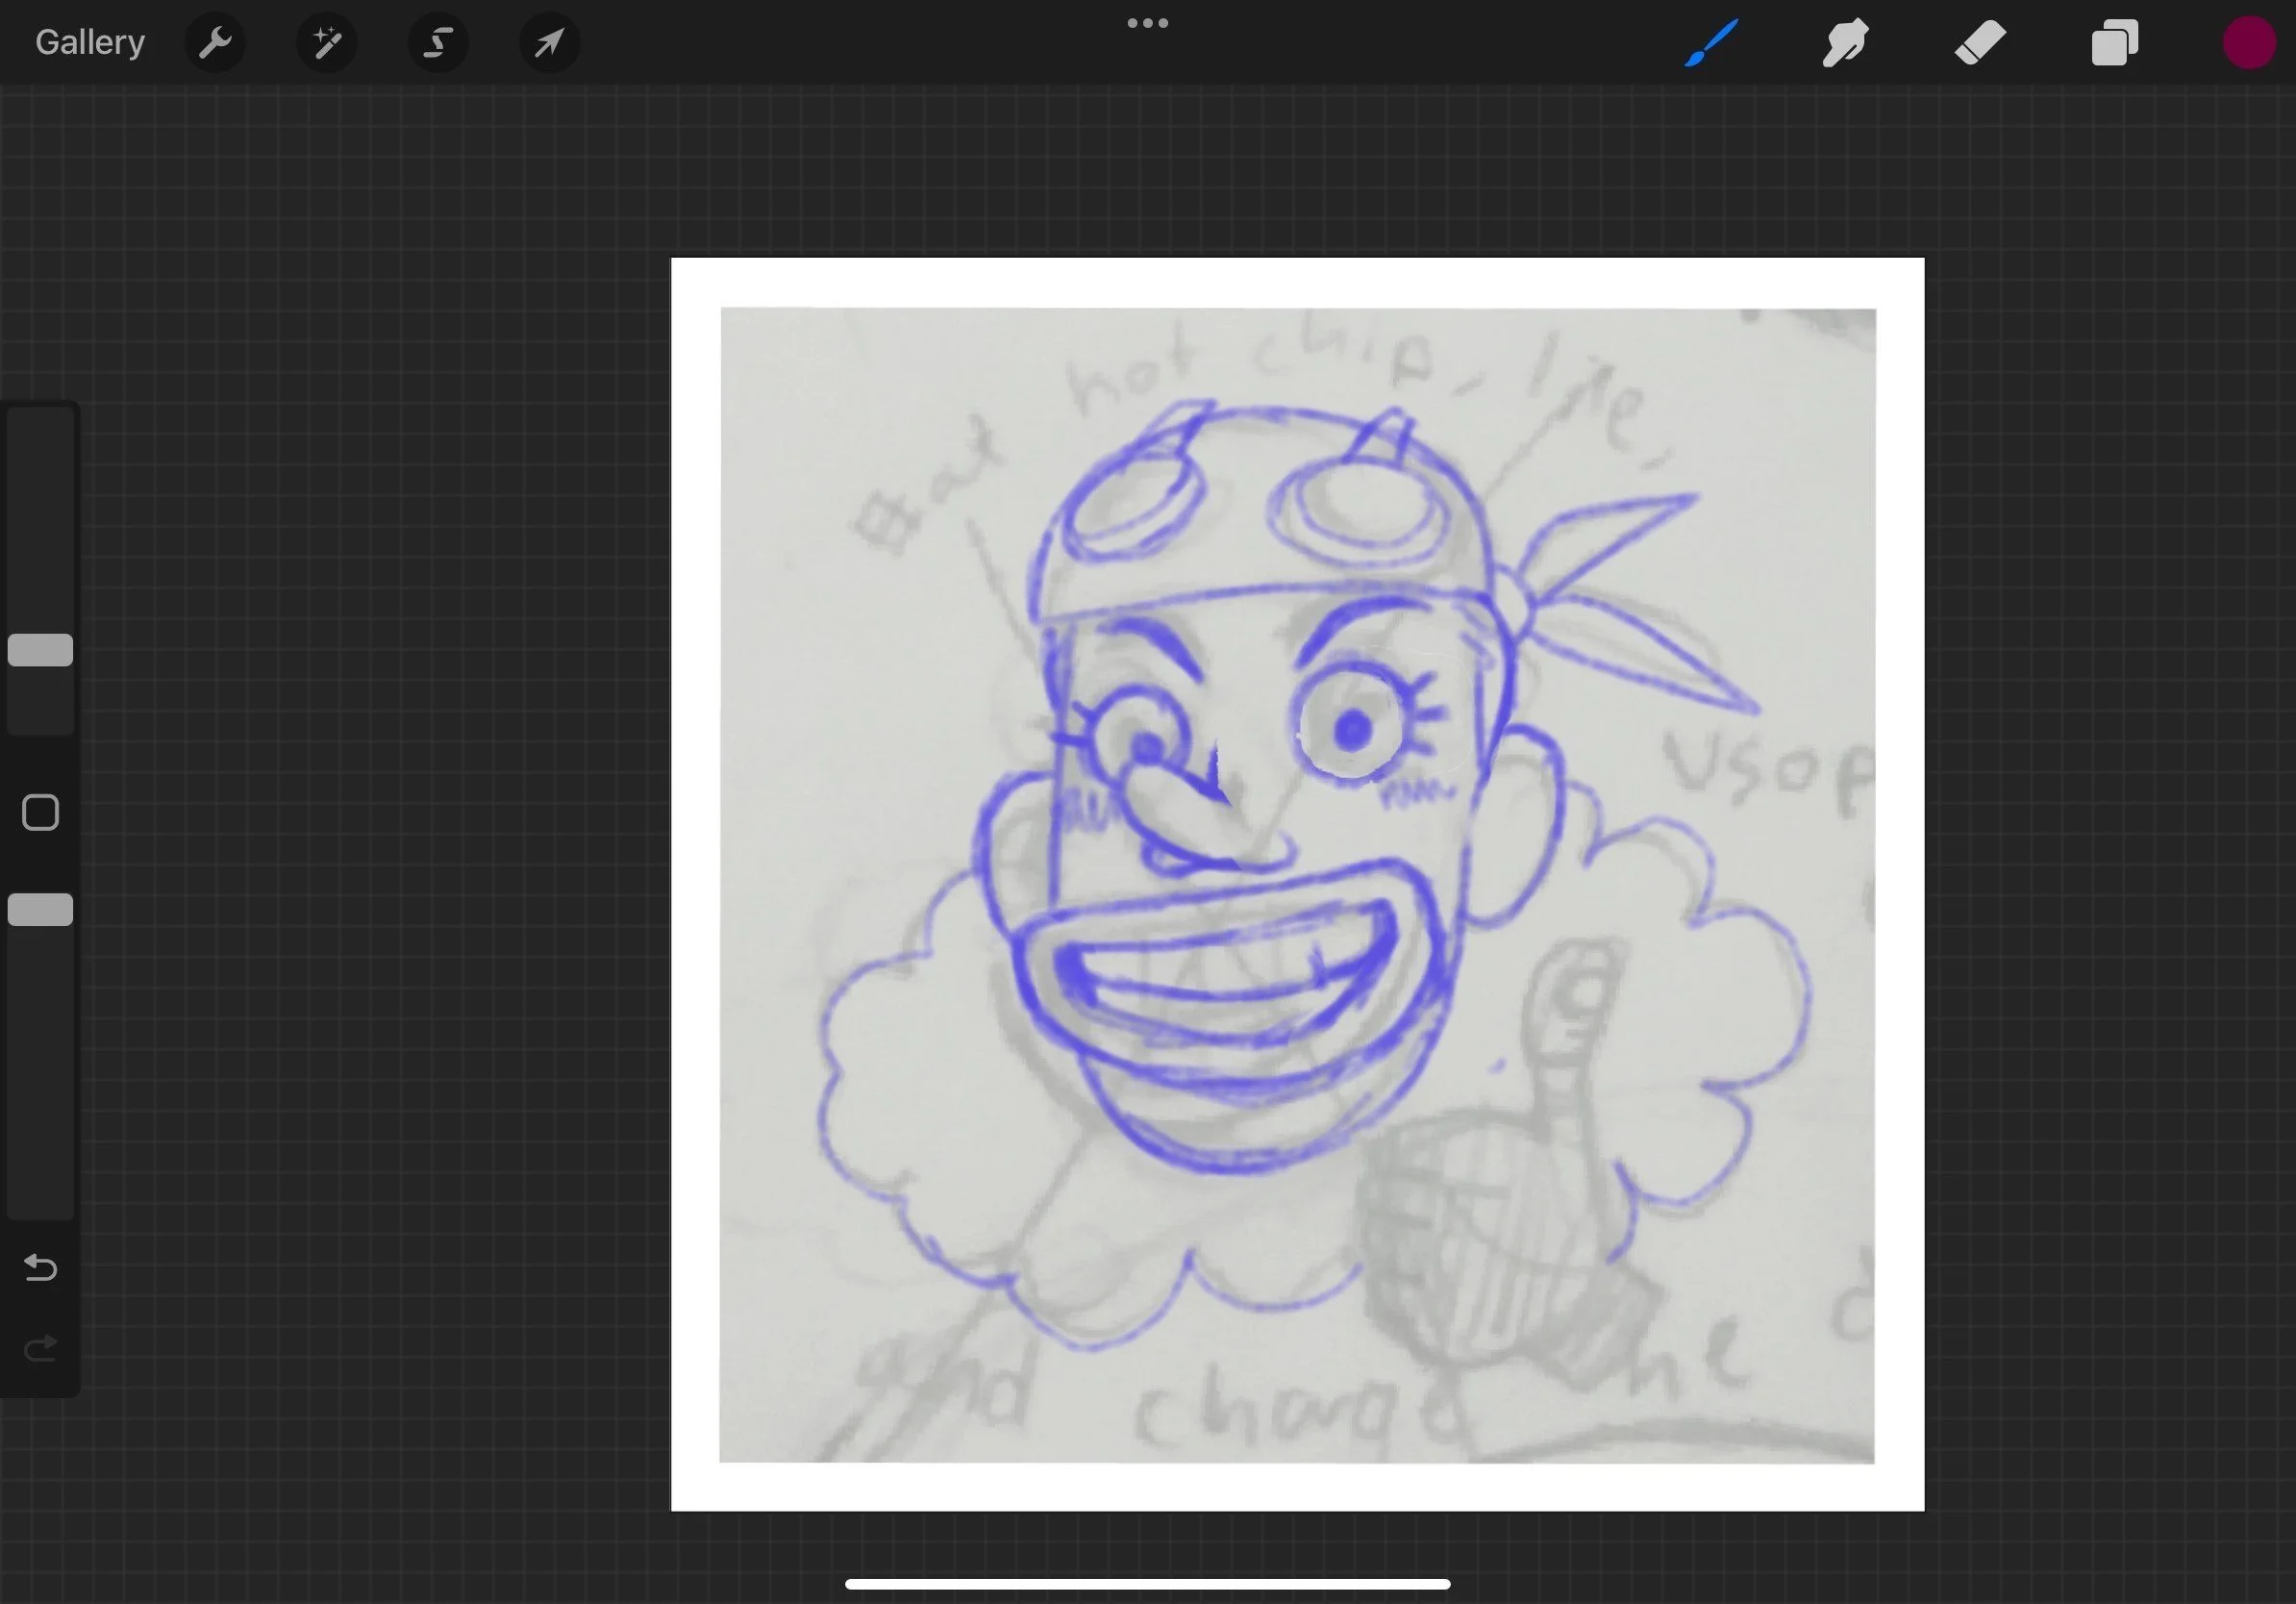Viewport: 2296px width, 1604px height.
Task: Return to the Gallery
Action: (90, 43)
